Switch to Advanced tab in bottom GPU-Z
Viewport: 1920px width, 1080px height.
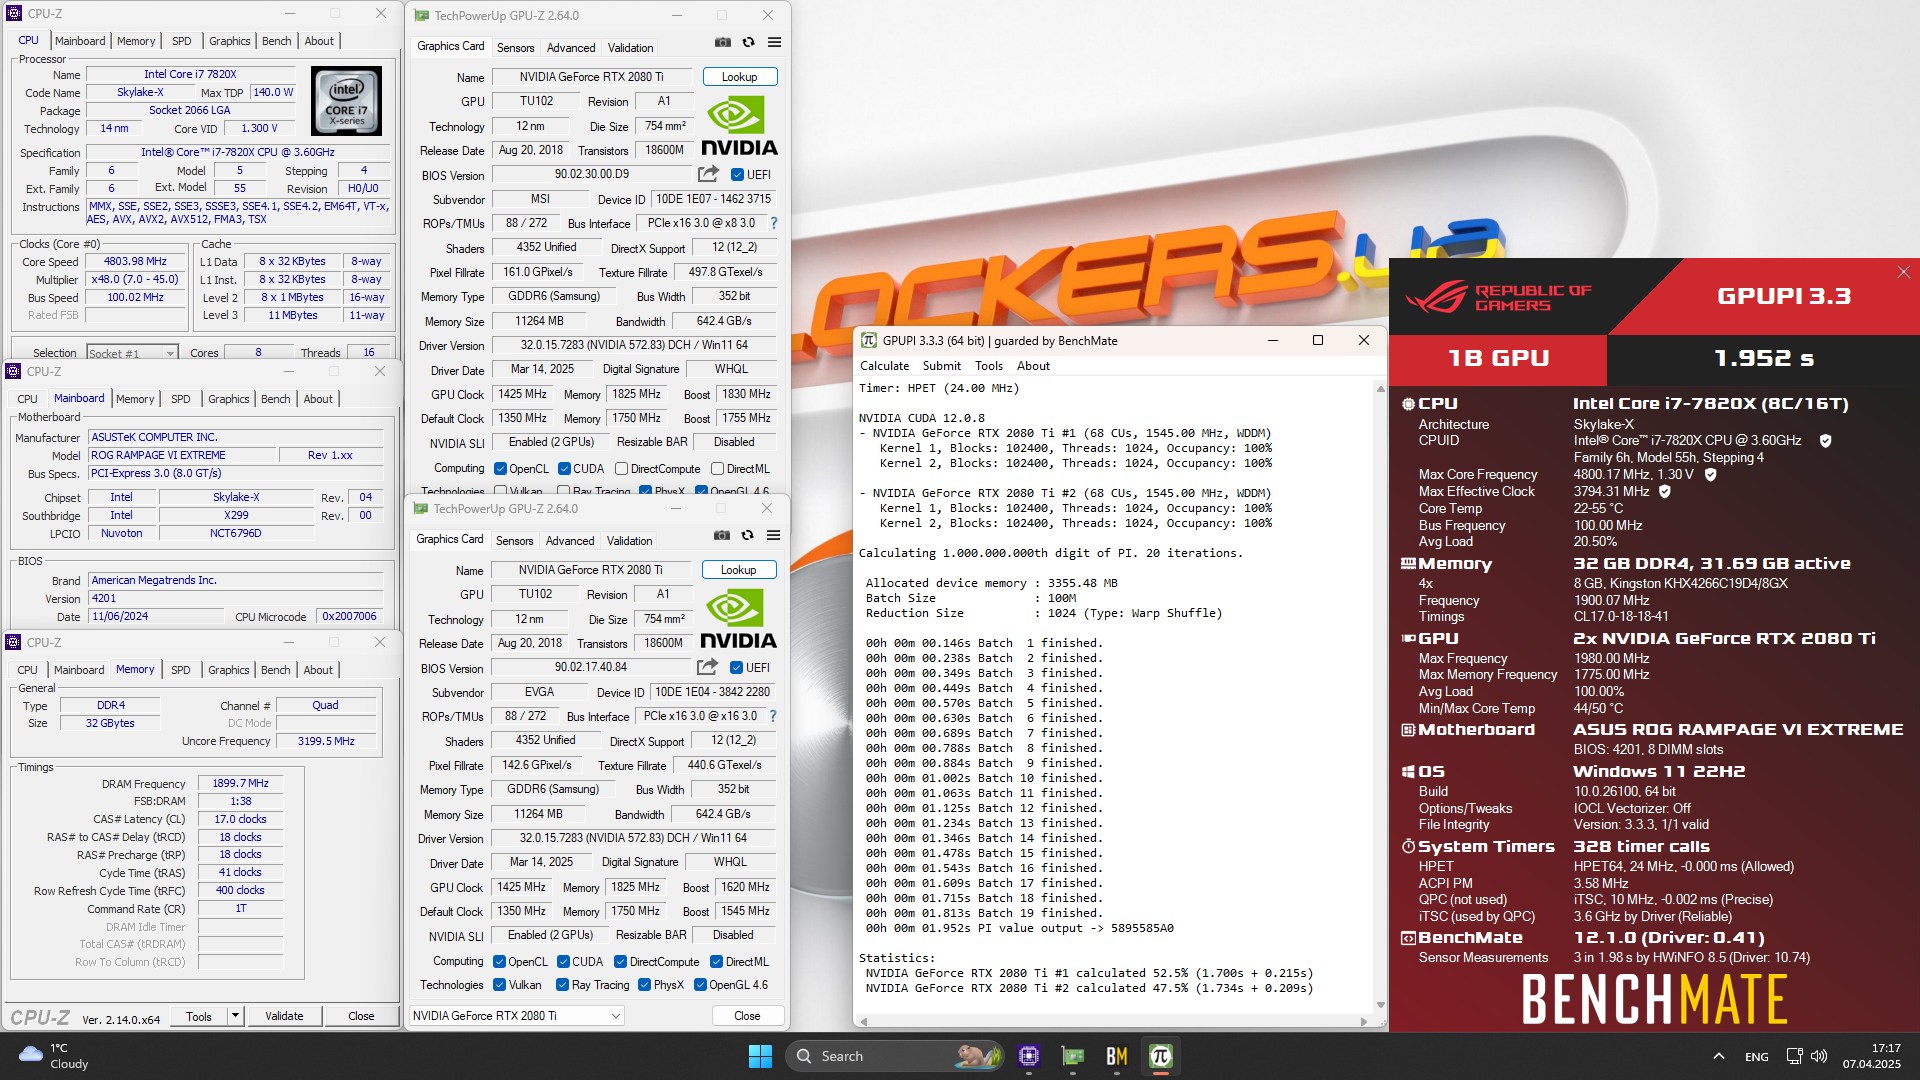[x=570, y=541]
